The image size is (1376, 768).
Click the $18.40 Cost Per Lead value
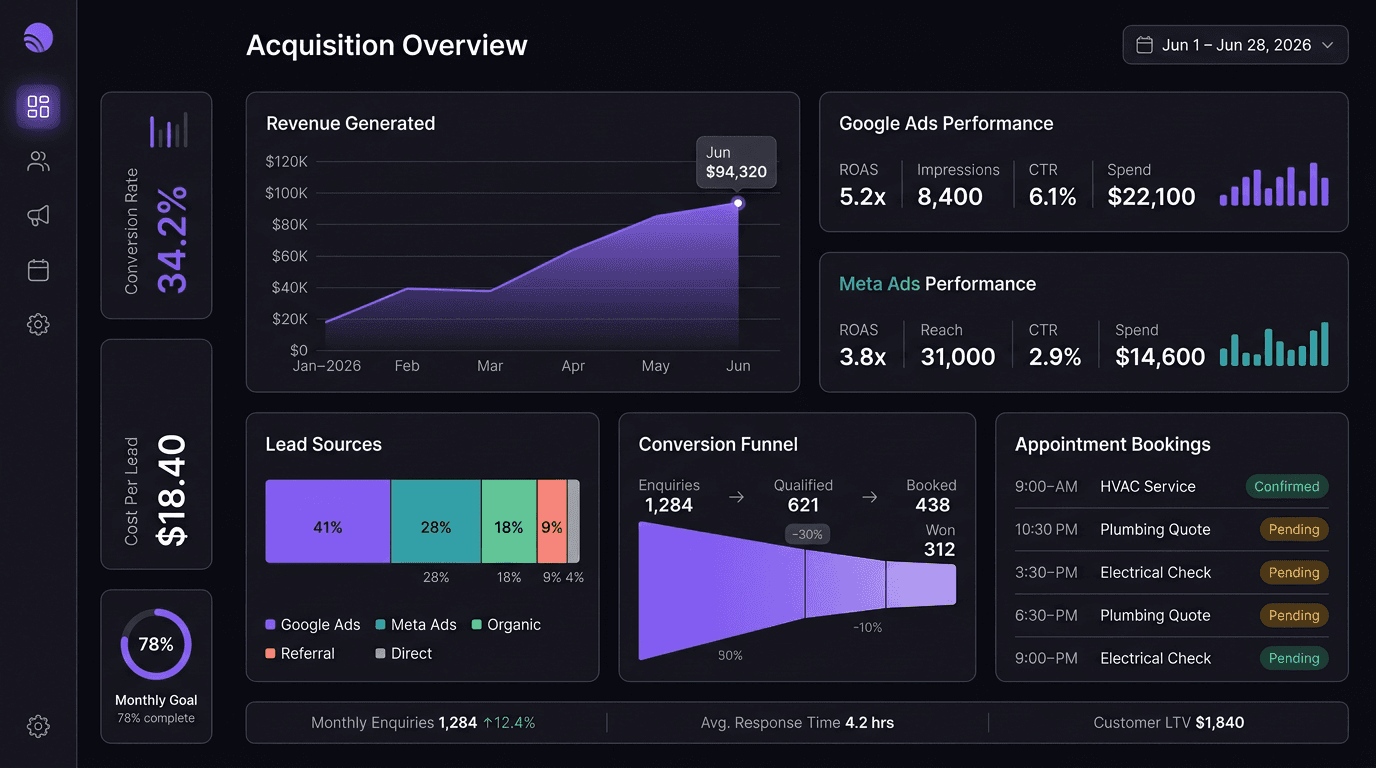click(x=173, y=490)
